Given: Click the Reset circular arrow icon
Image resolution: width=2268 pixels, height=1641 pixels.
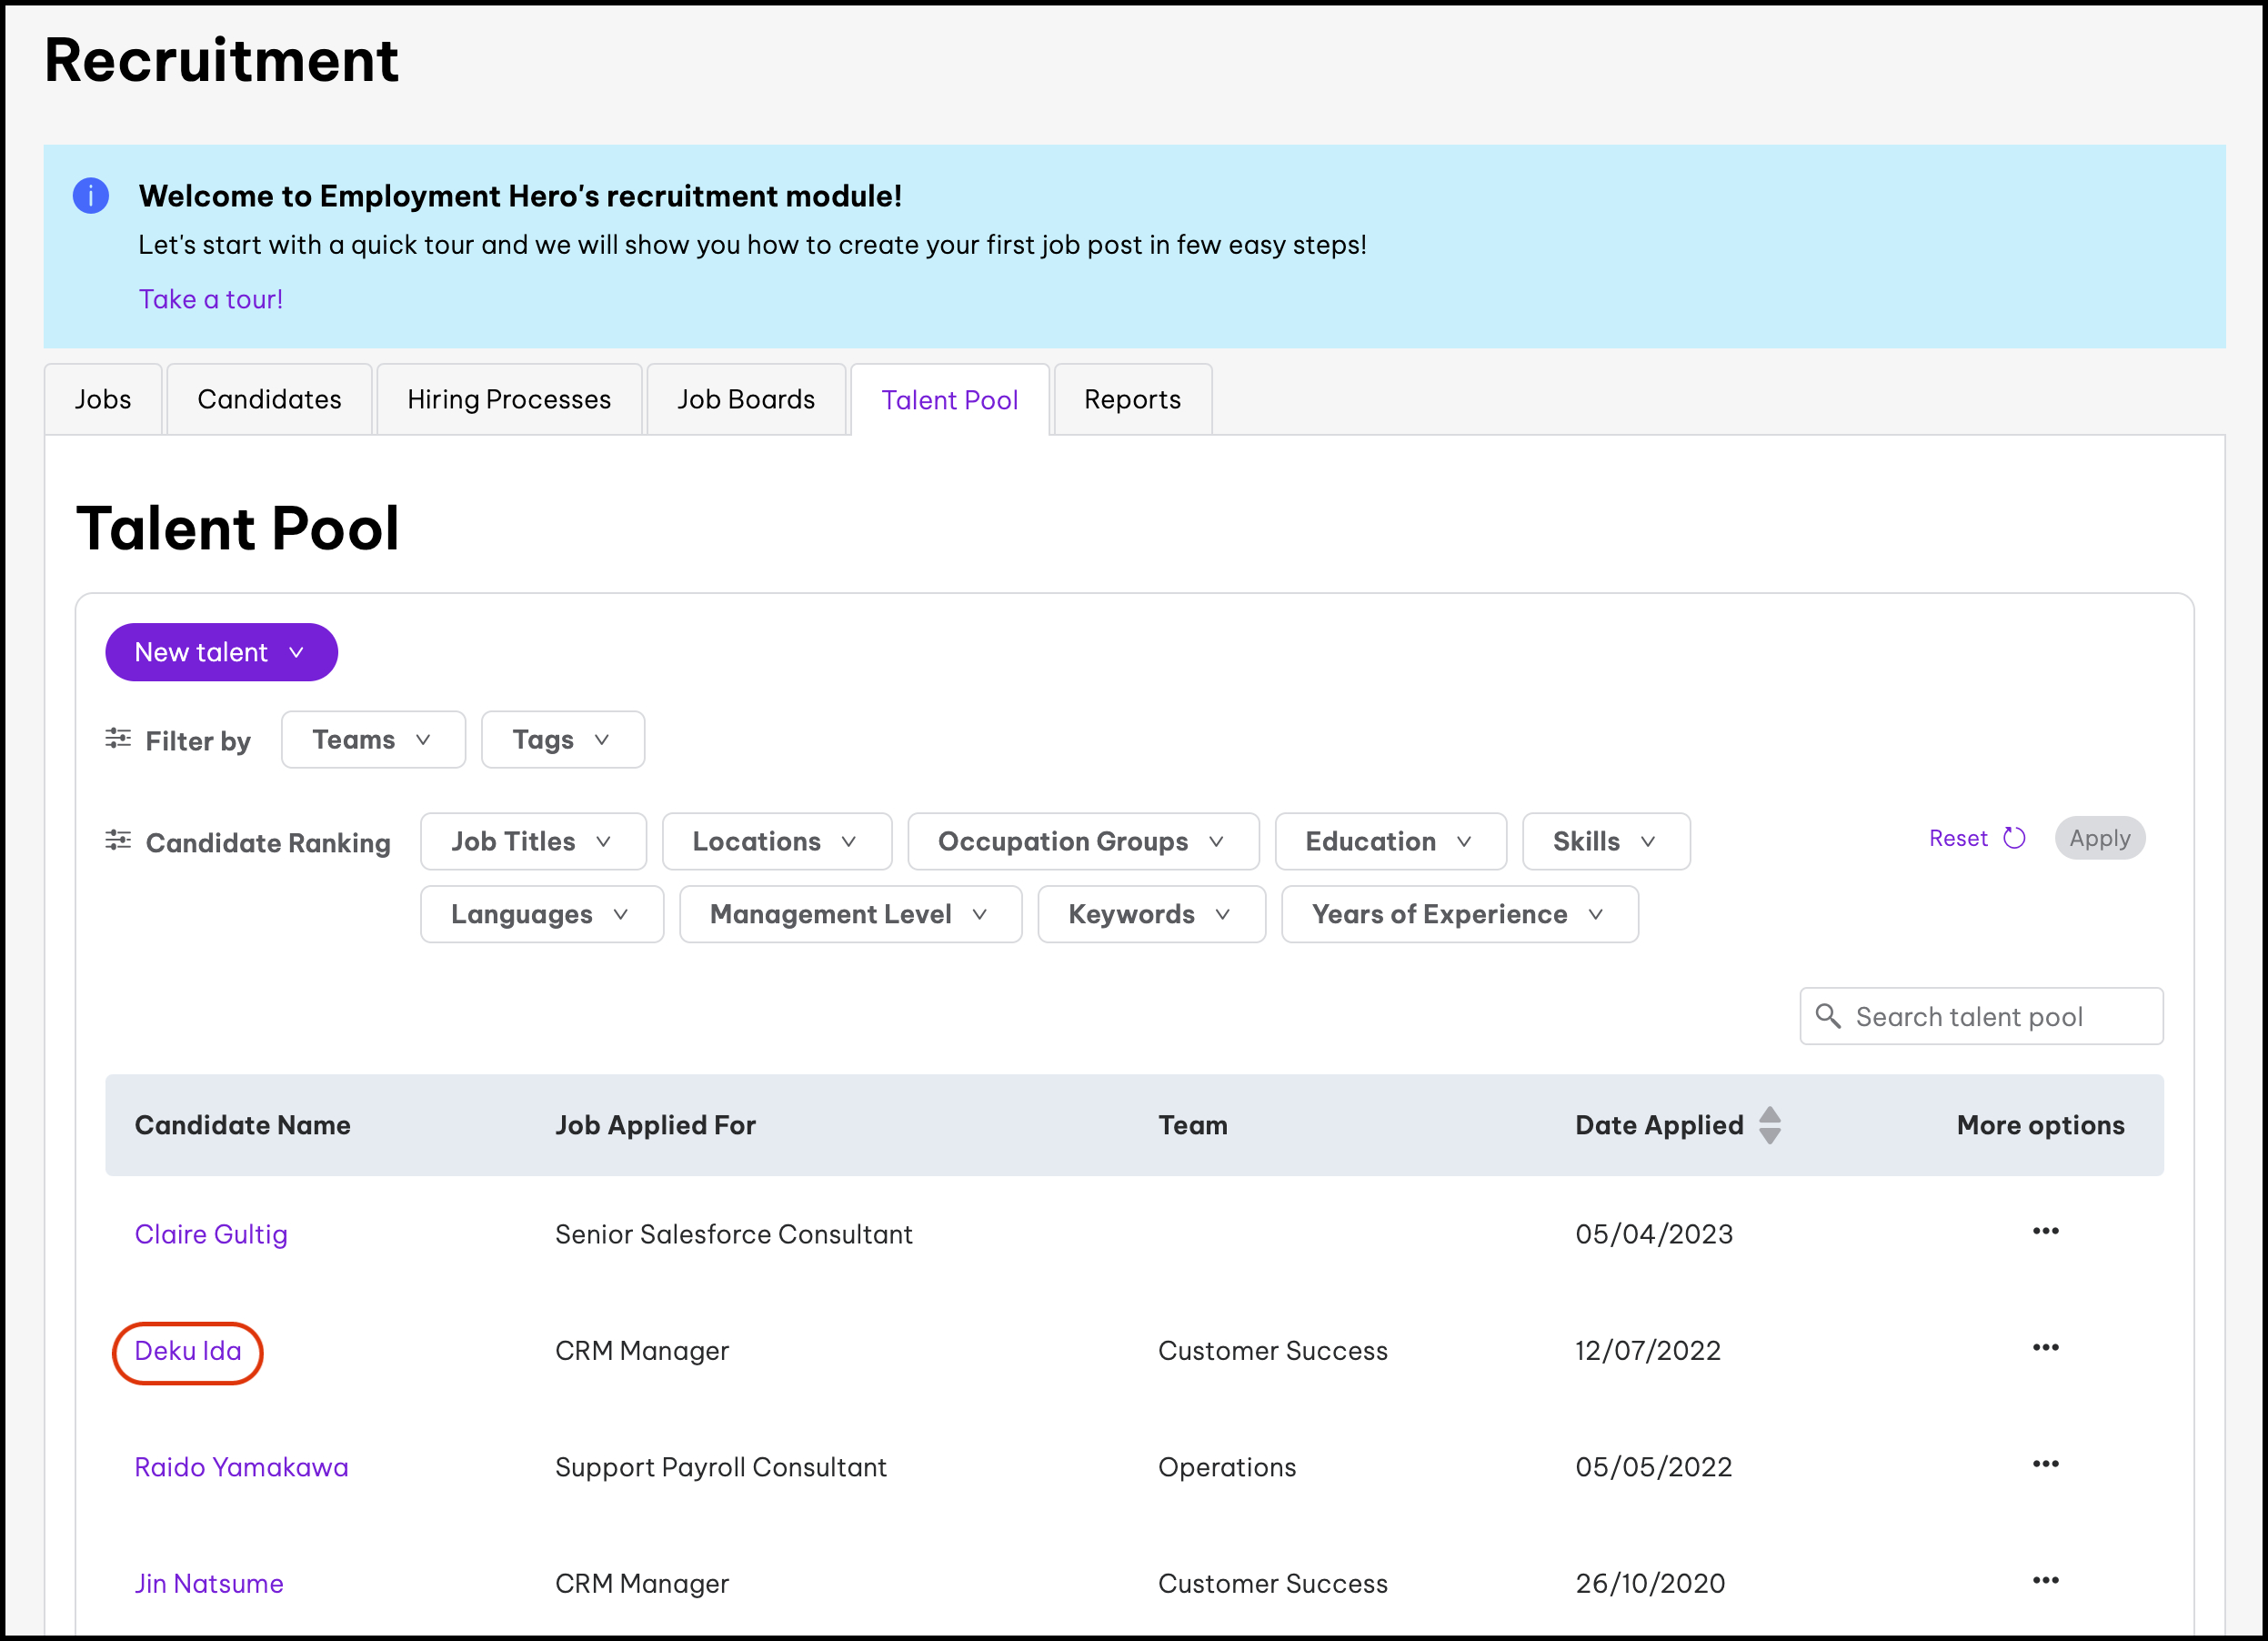Looking at the screenshot, I should tap(2014, 838).
